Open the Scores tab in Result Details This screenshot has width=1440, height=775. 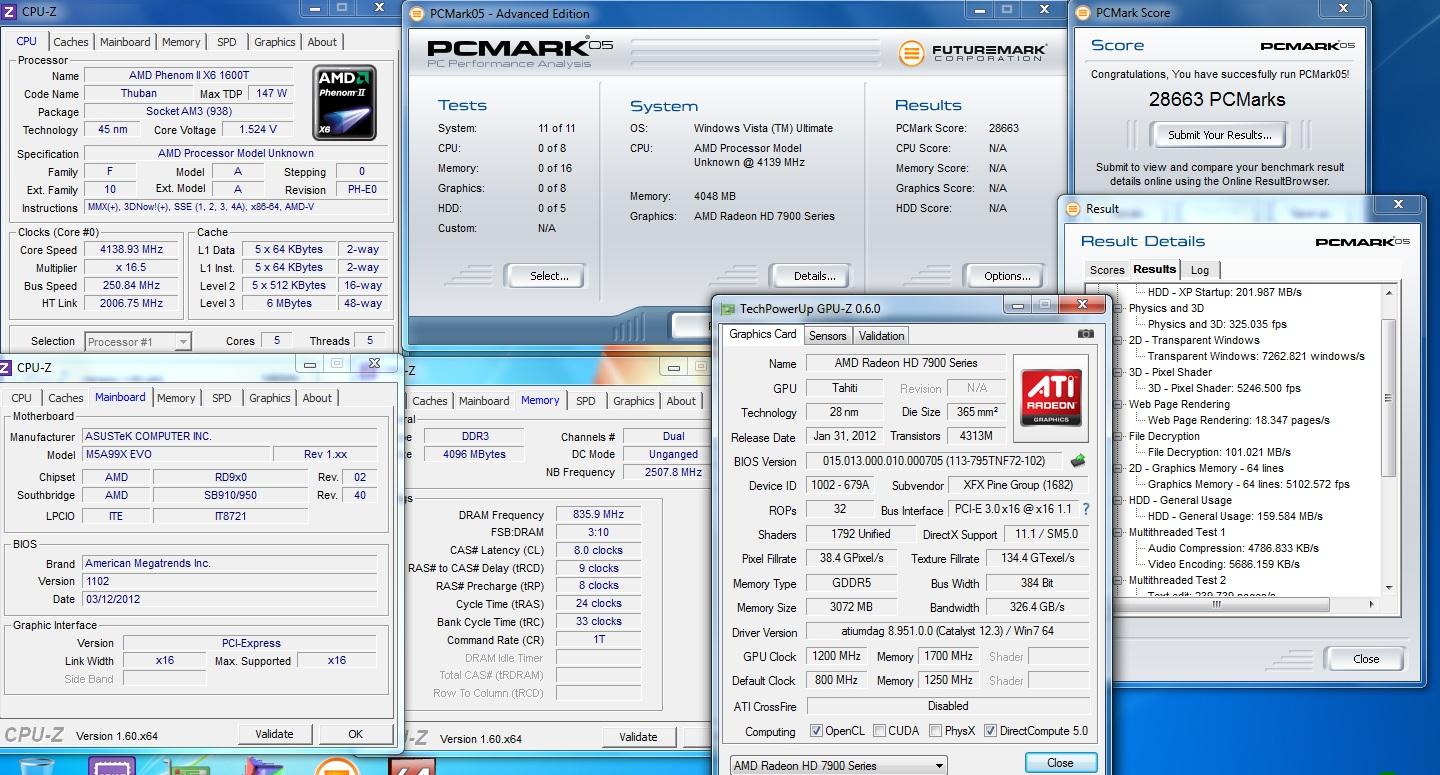point(1107,270)
